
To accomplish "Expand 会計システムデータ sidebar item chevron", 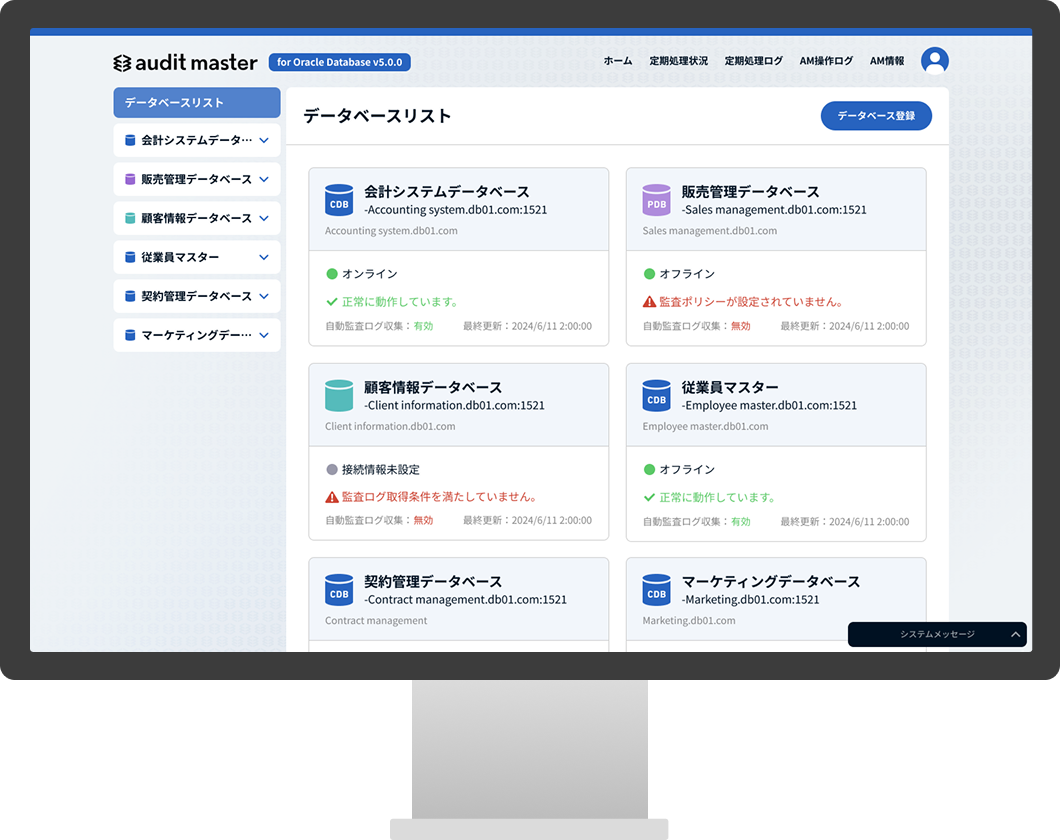I will click(264, 141).
